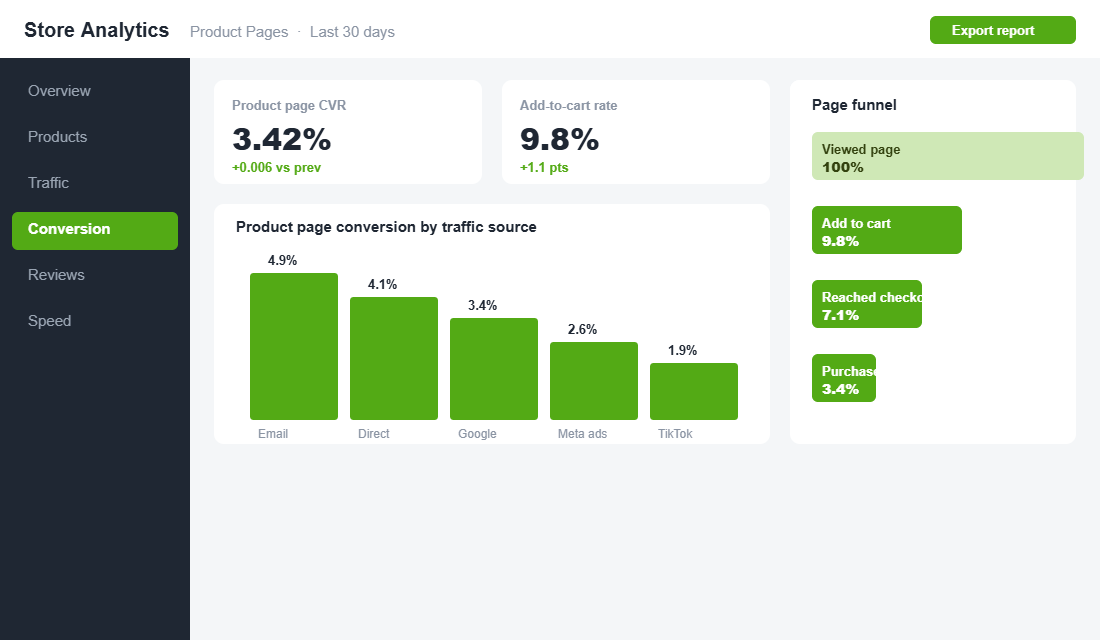This screenshot has height=640, width=1100.
Task: Select the Add-to-cart rate card
Action: [636, 132]
